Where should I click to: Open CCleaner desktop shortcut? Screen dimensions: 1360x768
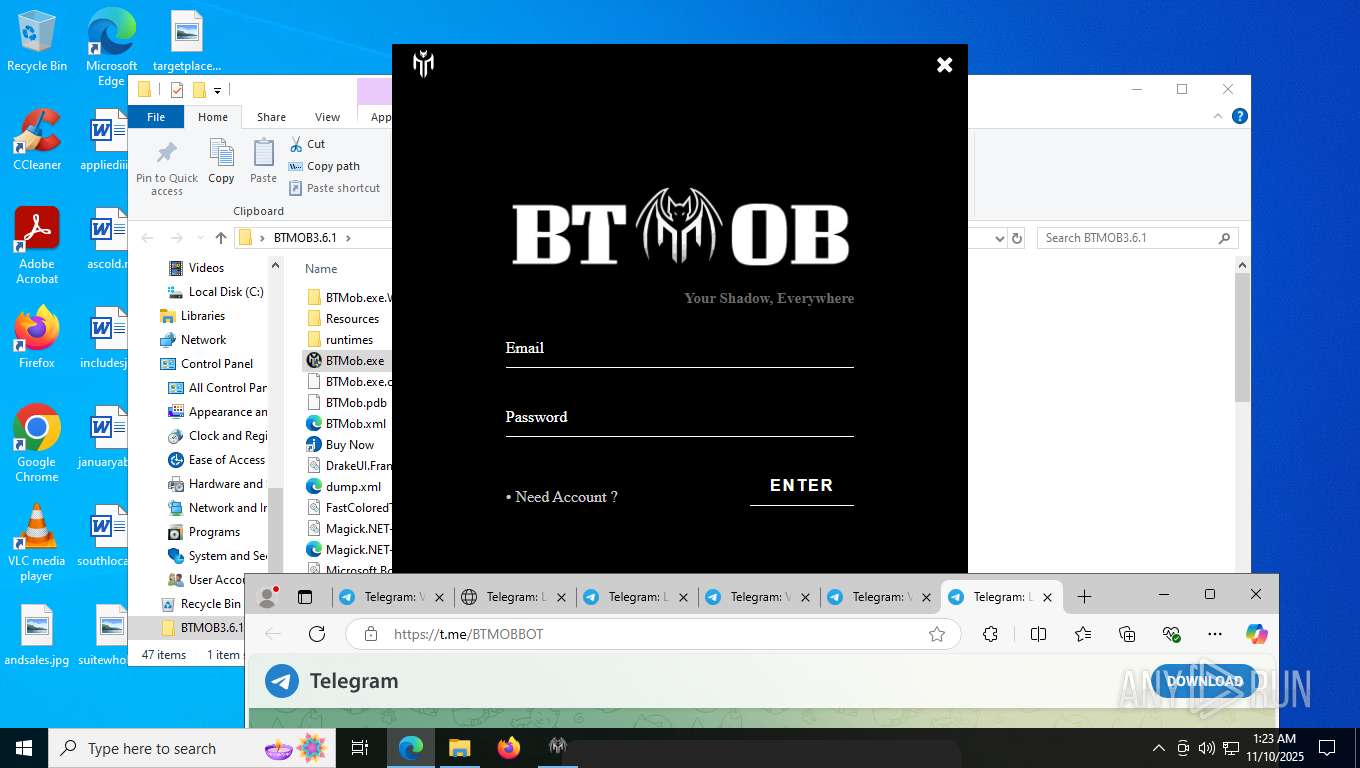[37, 140]
